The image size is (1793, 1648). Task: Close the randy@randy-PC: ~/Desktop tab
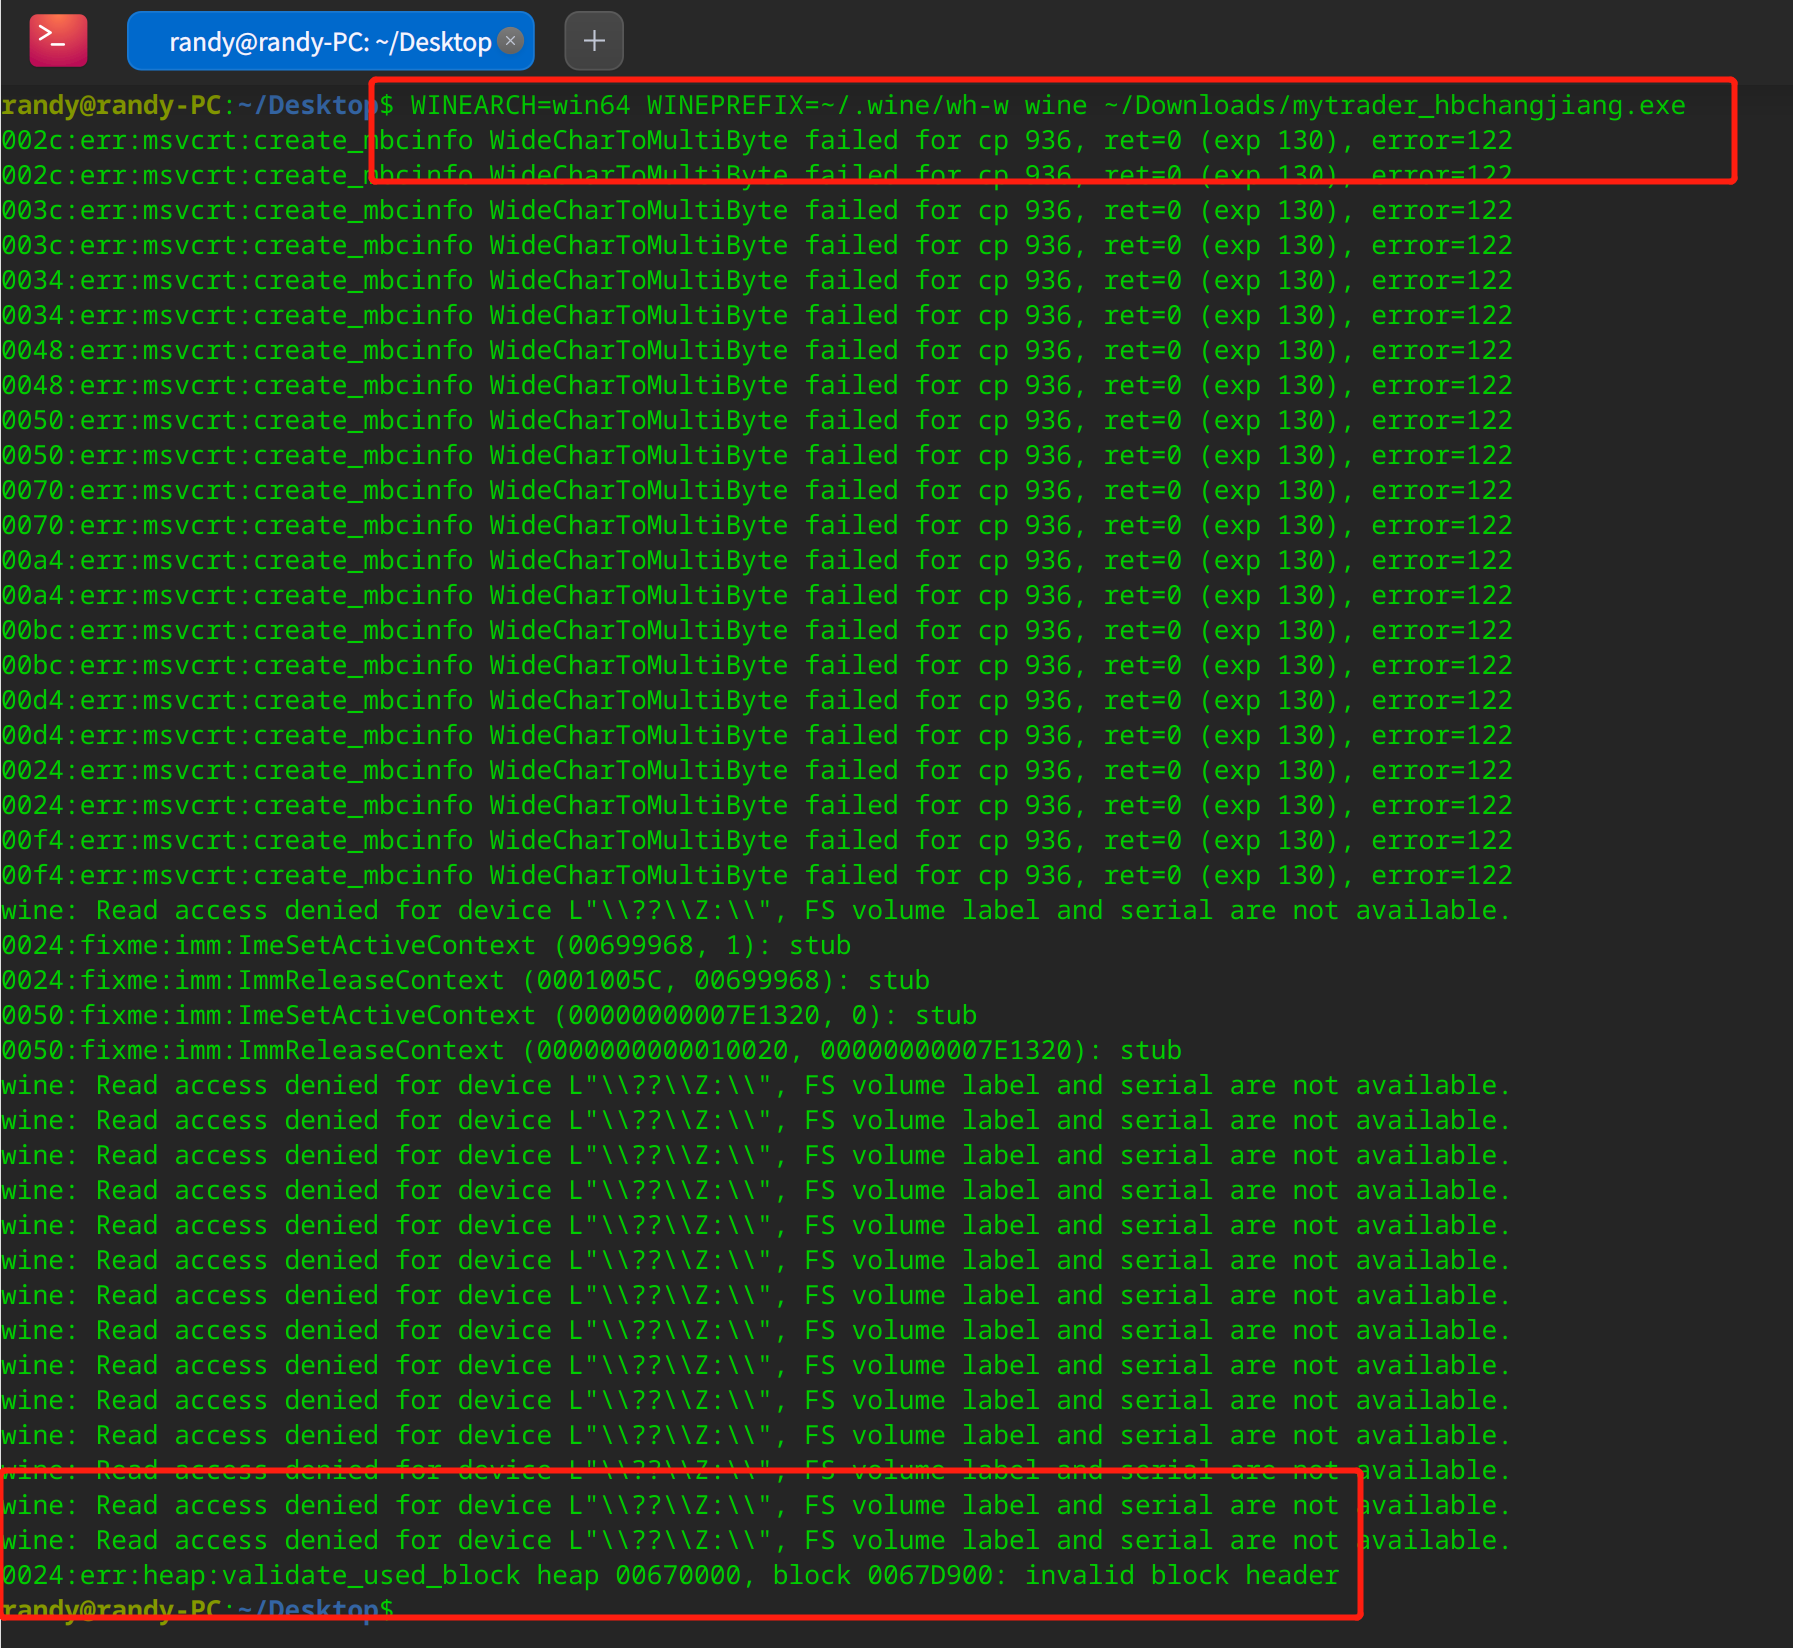coord(511,40)
